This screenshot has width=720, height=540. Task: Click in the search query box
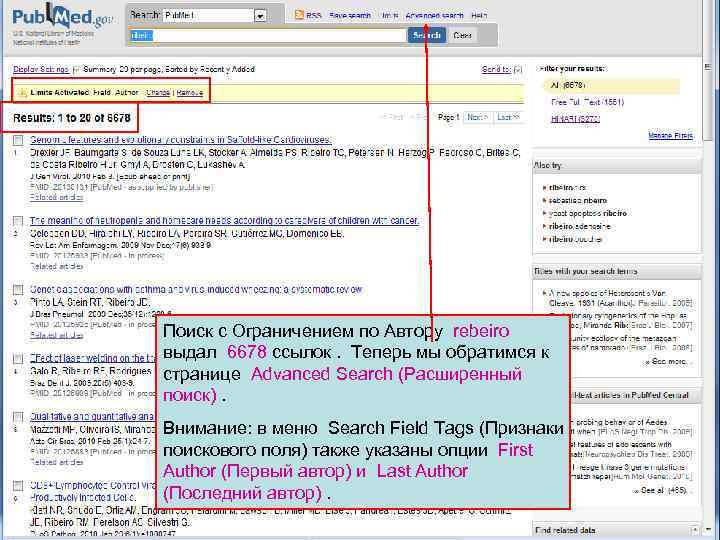(268, 35)
